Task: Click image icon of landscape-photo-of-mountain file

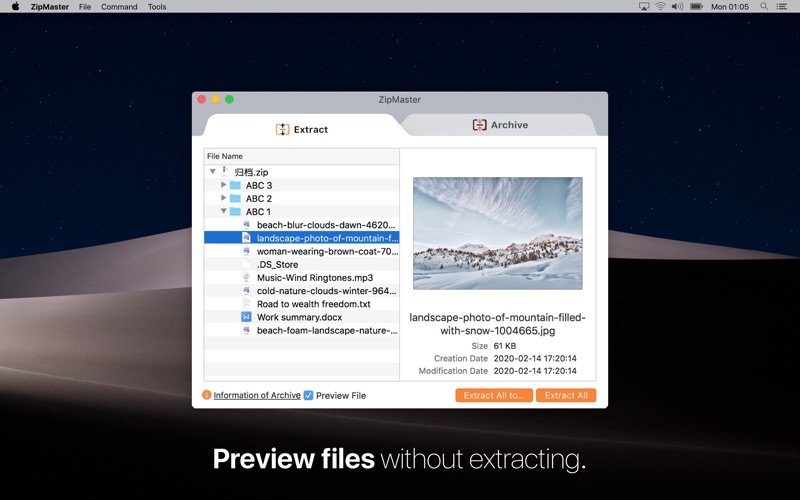Action: coord(246,238)
